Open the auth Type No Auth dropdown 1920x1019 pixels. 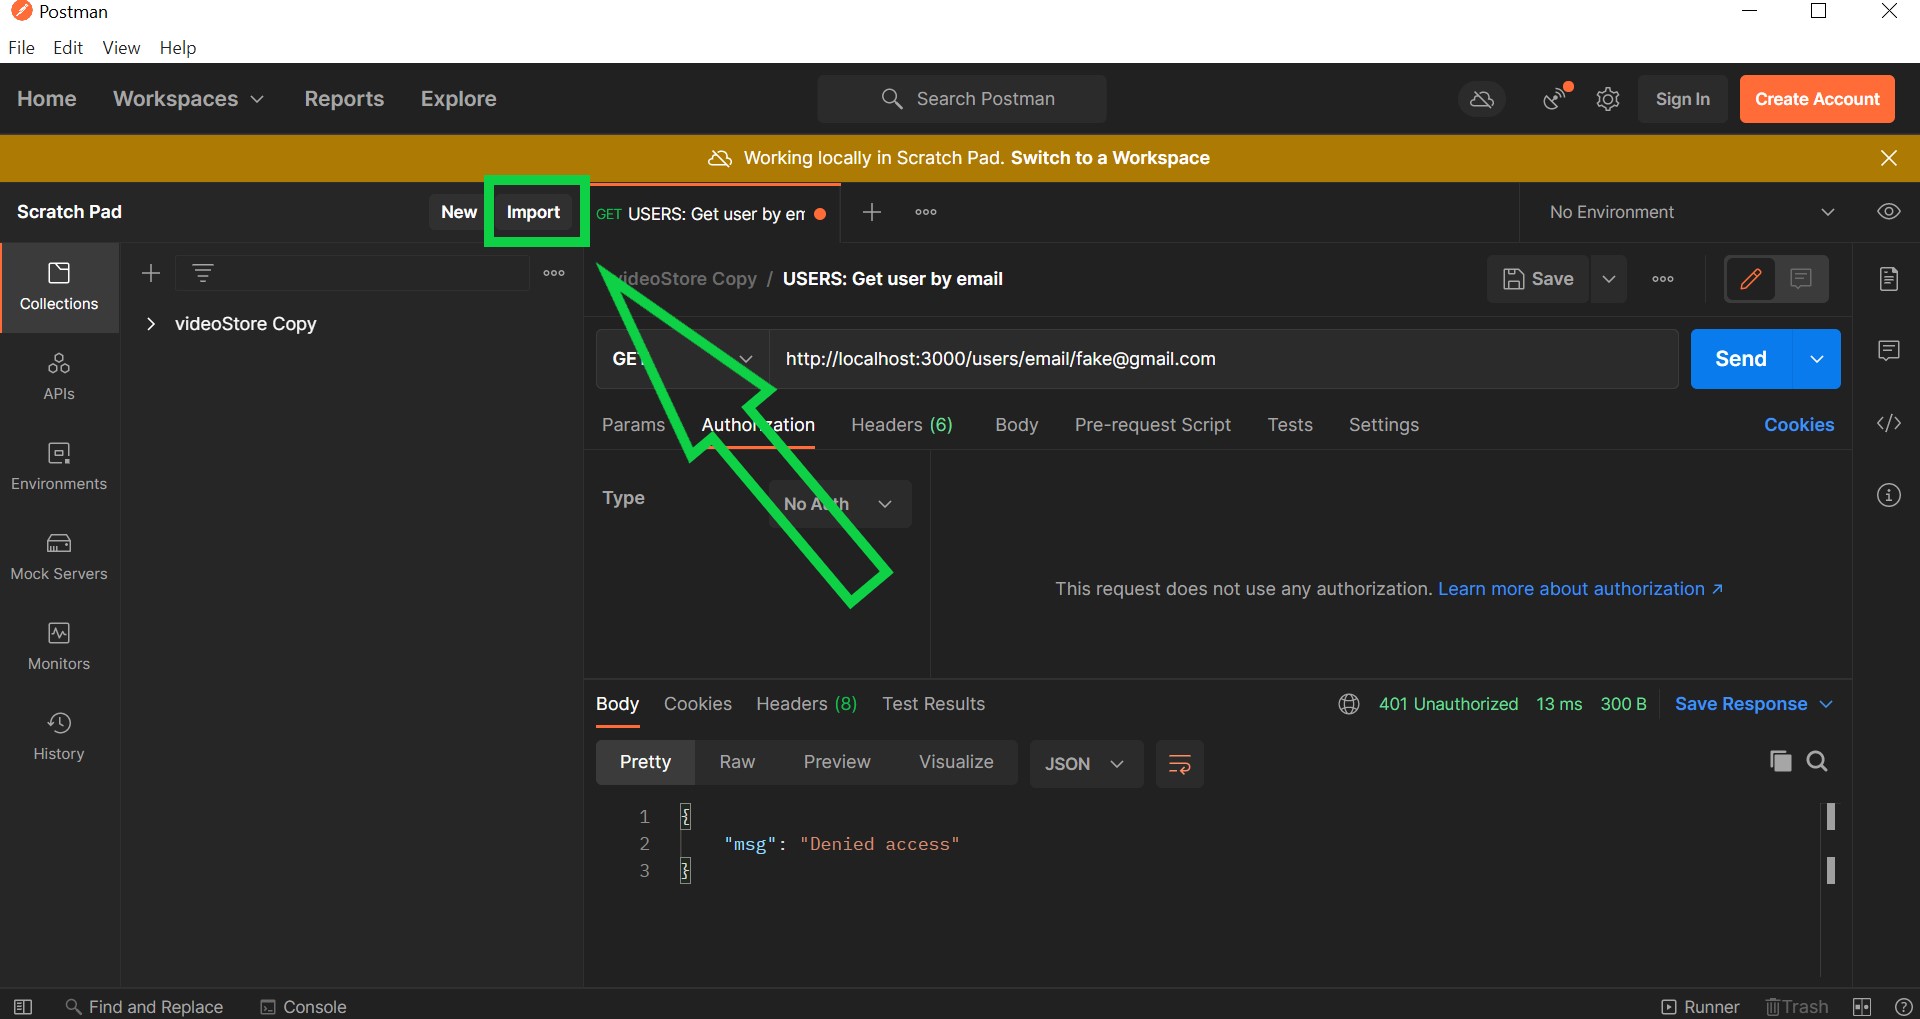point(840,504)
